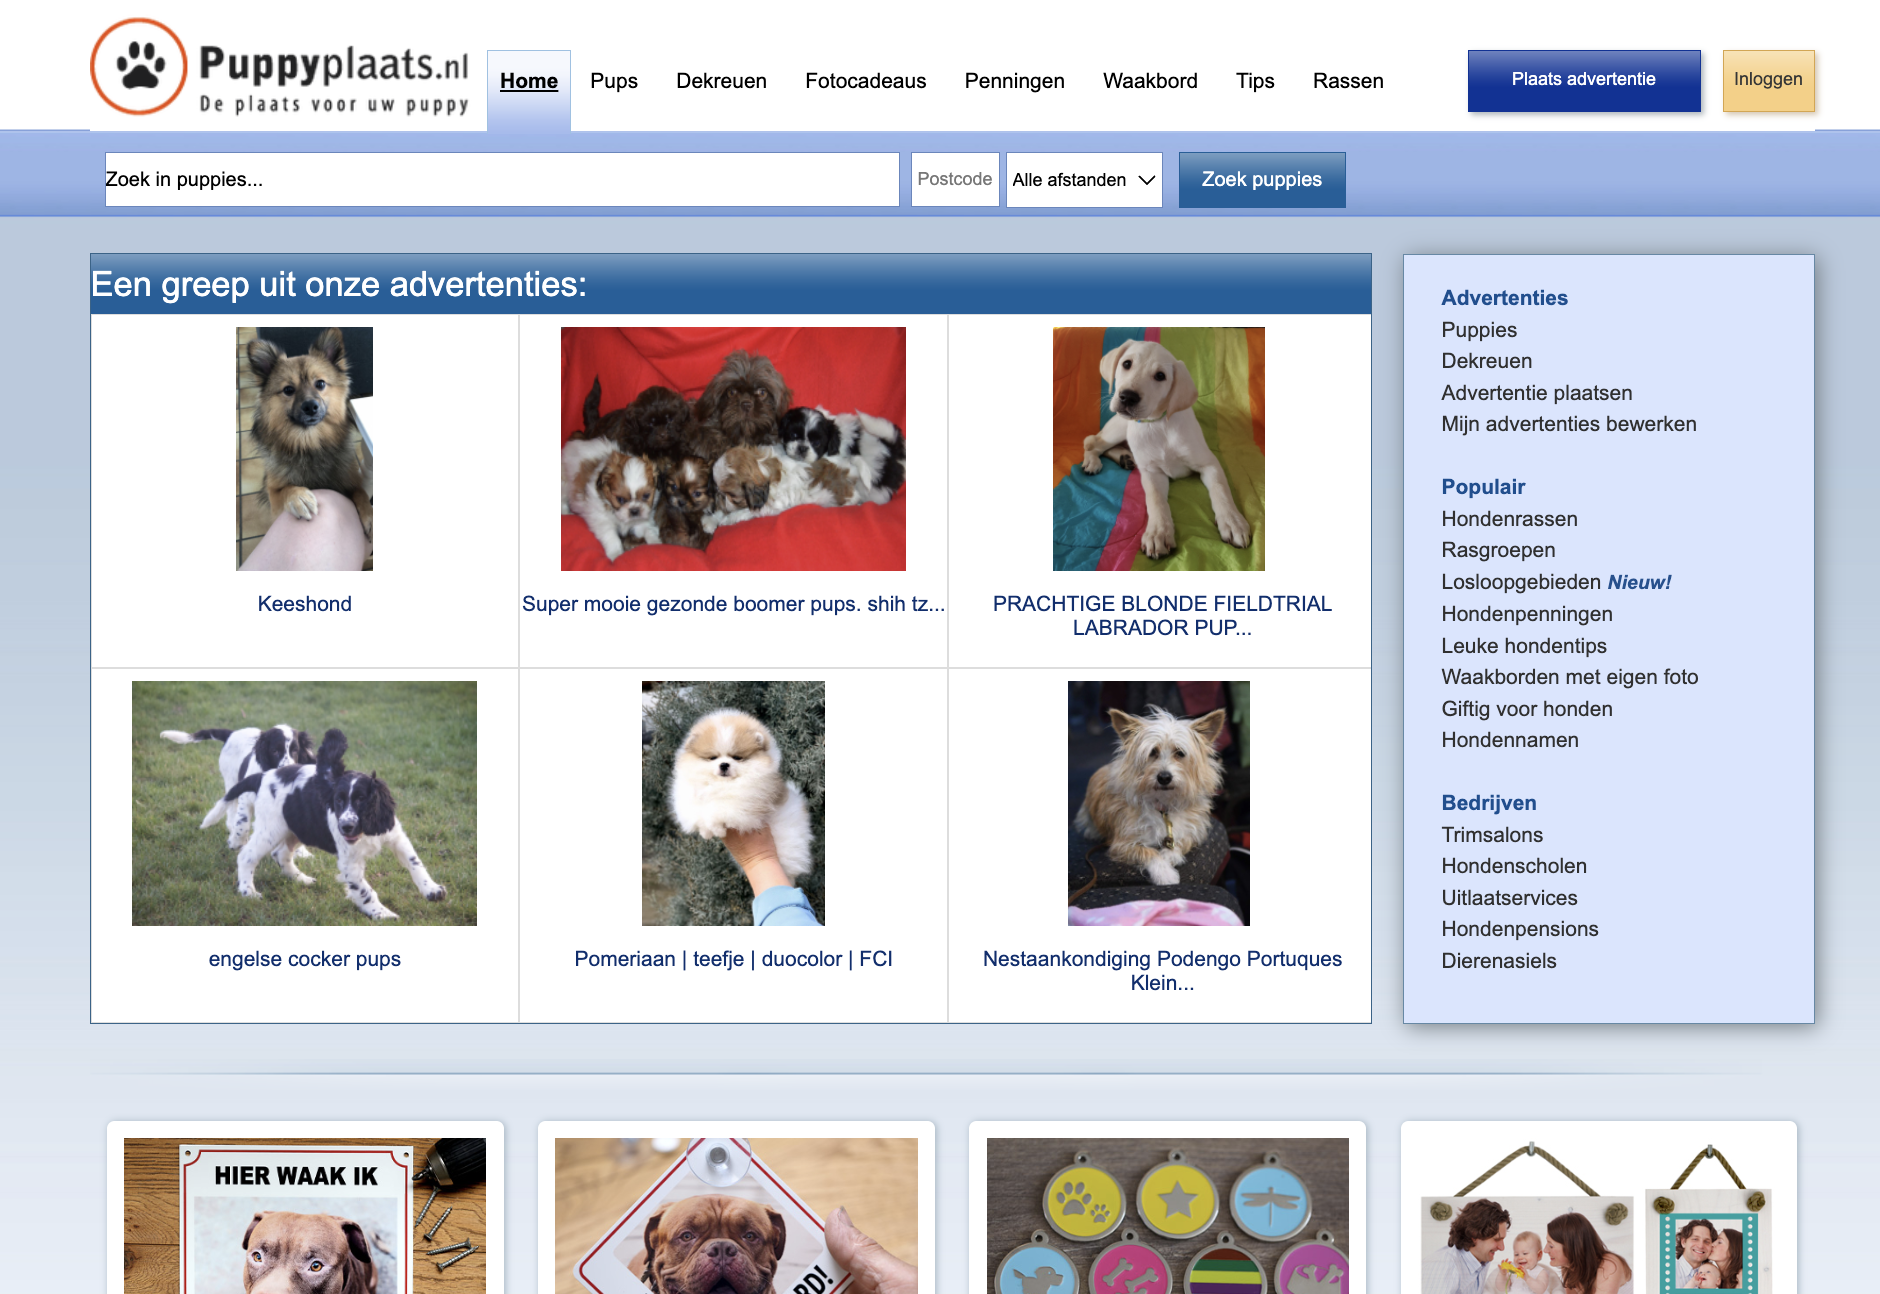This screenshot has height=1294, width=1880.
Task: Open Losloopgebieden Nieuw! link
Action: (x=1556, y=582)
